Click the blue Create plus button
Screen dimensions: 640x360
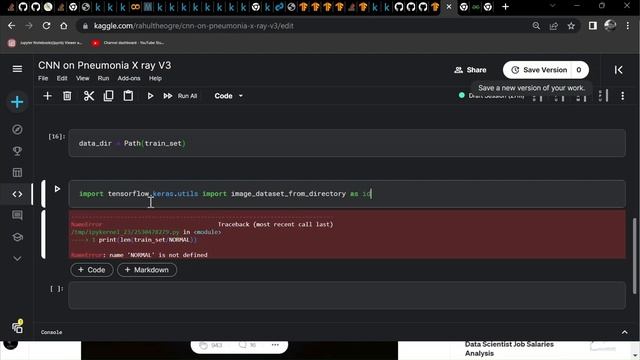click(x=17, y=102)
